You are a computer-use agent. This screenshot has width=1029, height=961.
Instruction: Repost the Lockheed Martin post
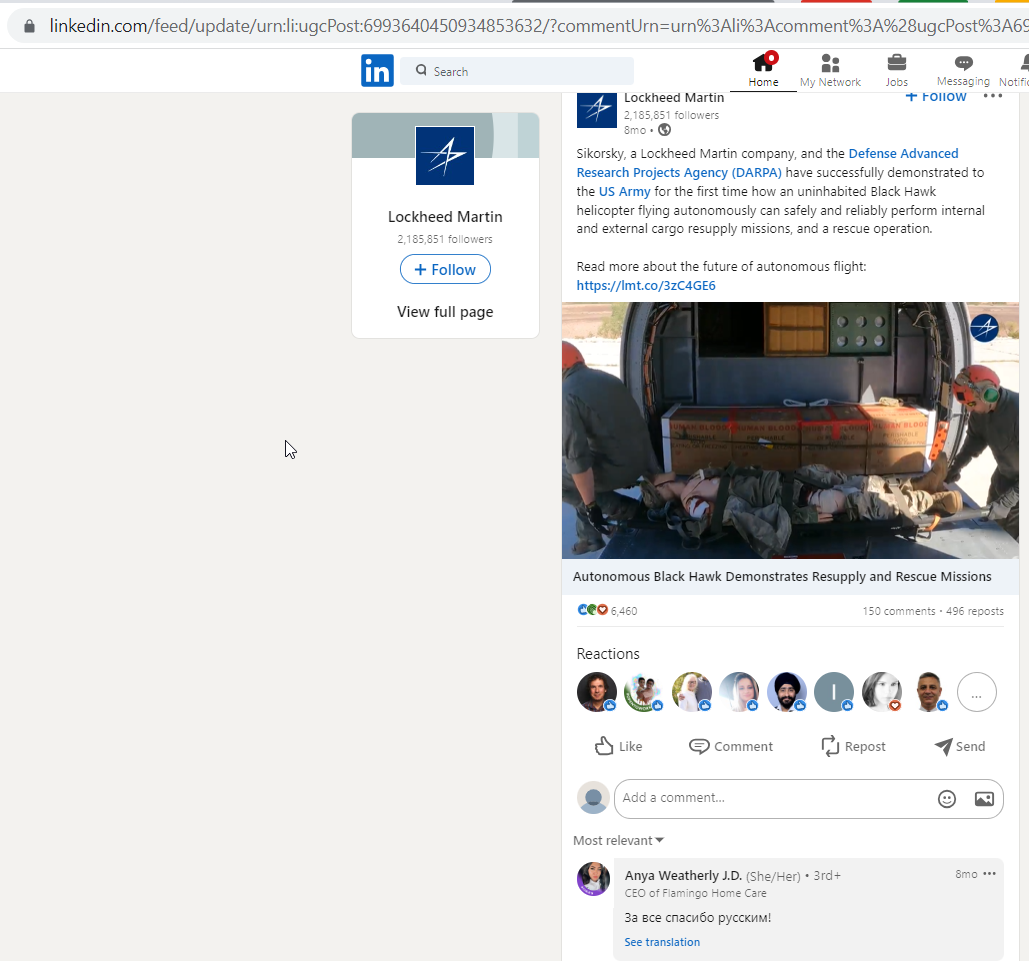coord(853,746)
